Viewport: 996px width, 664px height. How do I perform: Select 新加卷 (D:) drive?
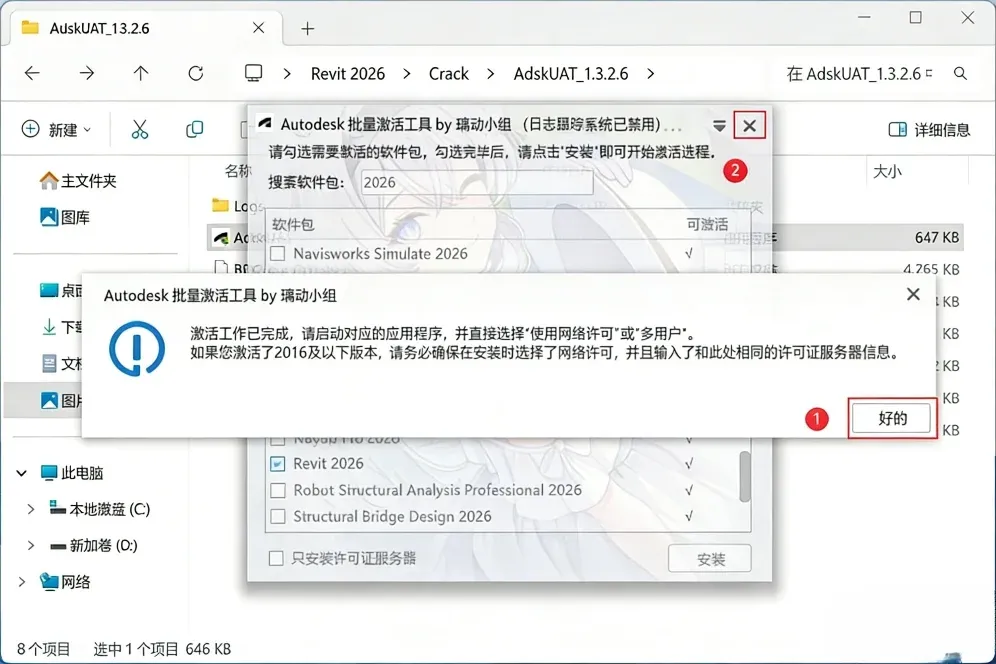pyautogui.click(x=93, y=545)
